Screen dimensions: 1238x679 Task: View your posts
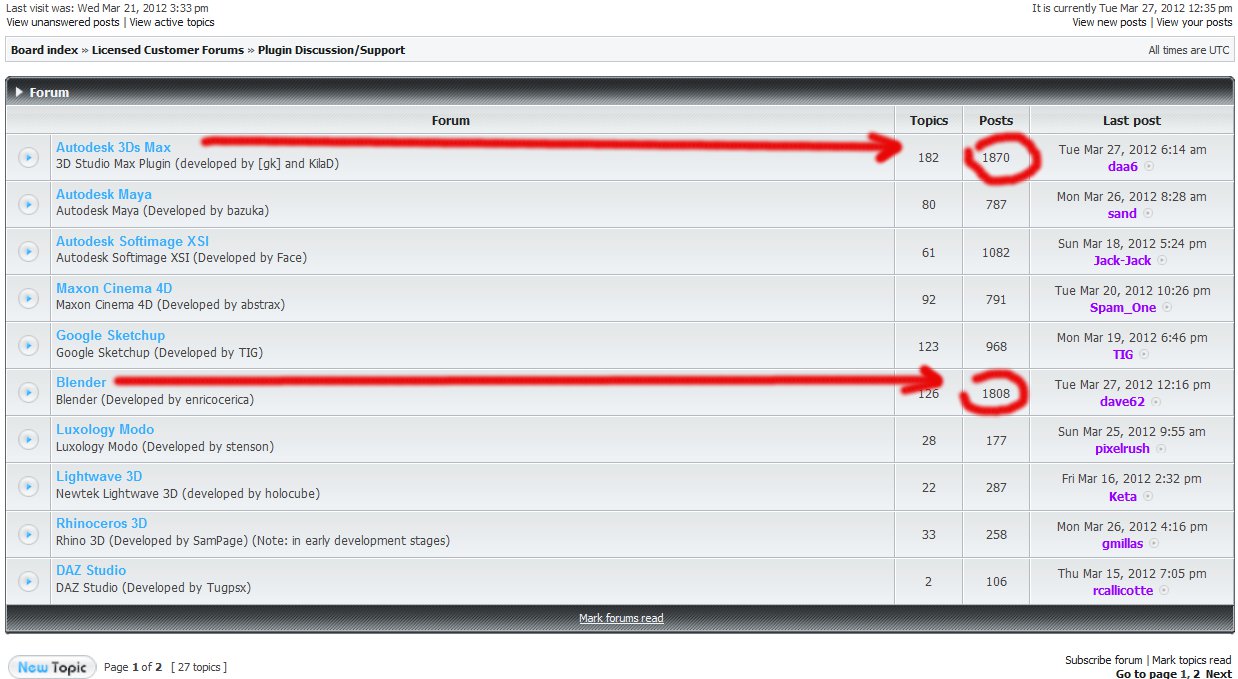[x=1194, y=22]
